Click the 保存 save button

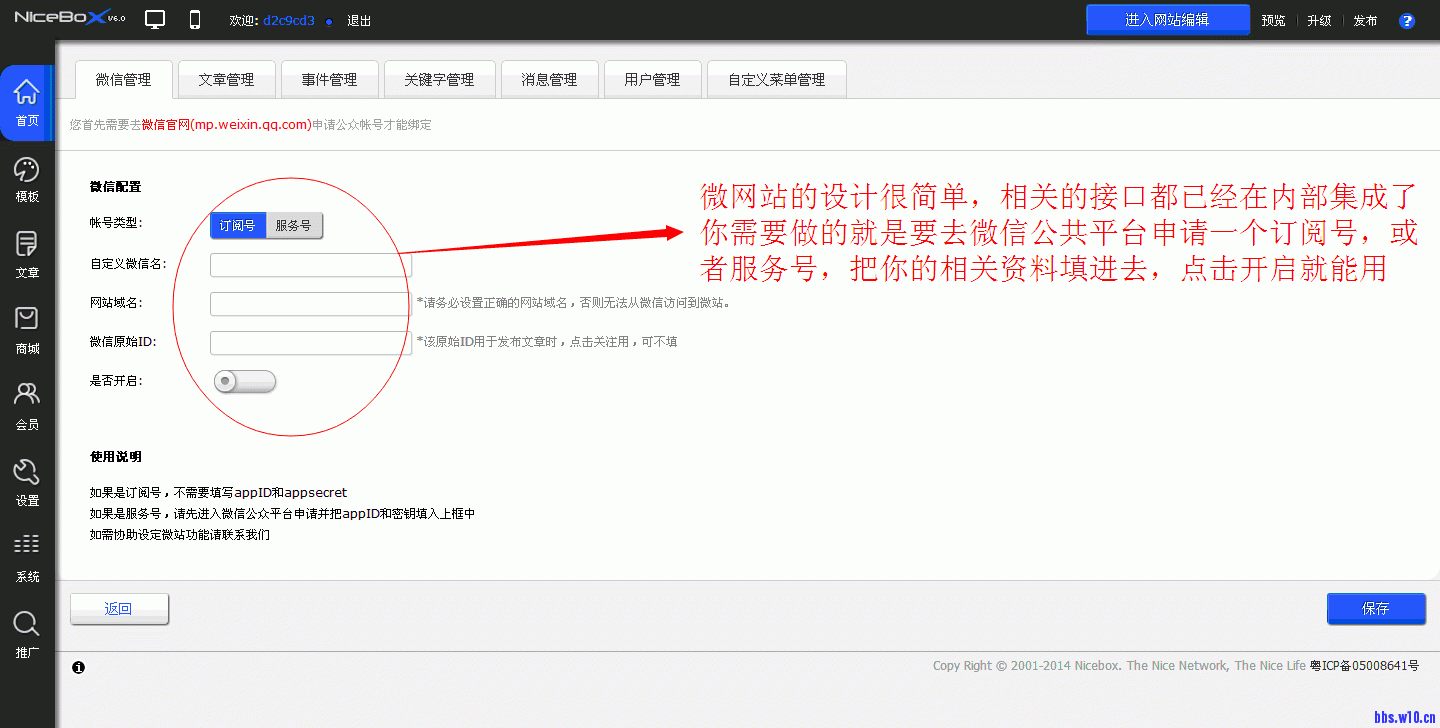(1376, 608)
